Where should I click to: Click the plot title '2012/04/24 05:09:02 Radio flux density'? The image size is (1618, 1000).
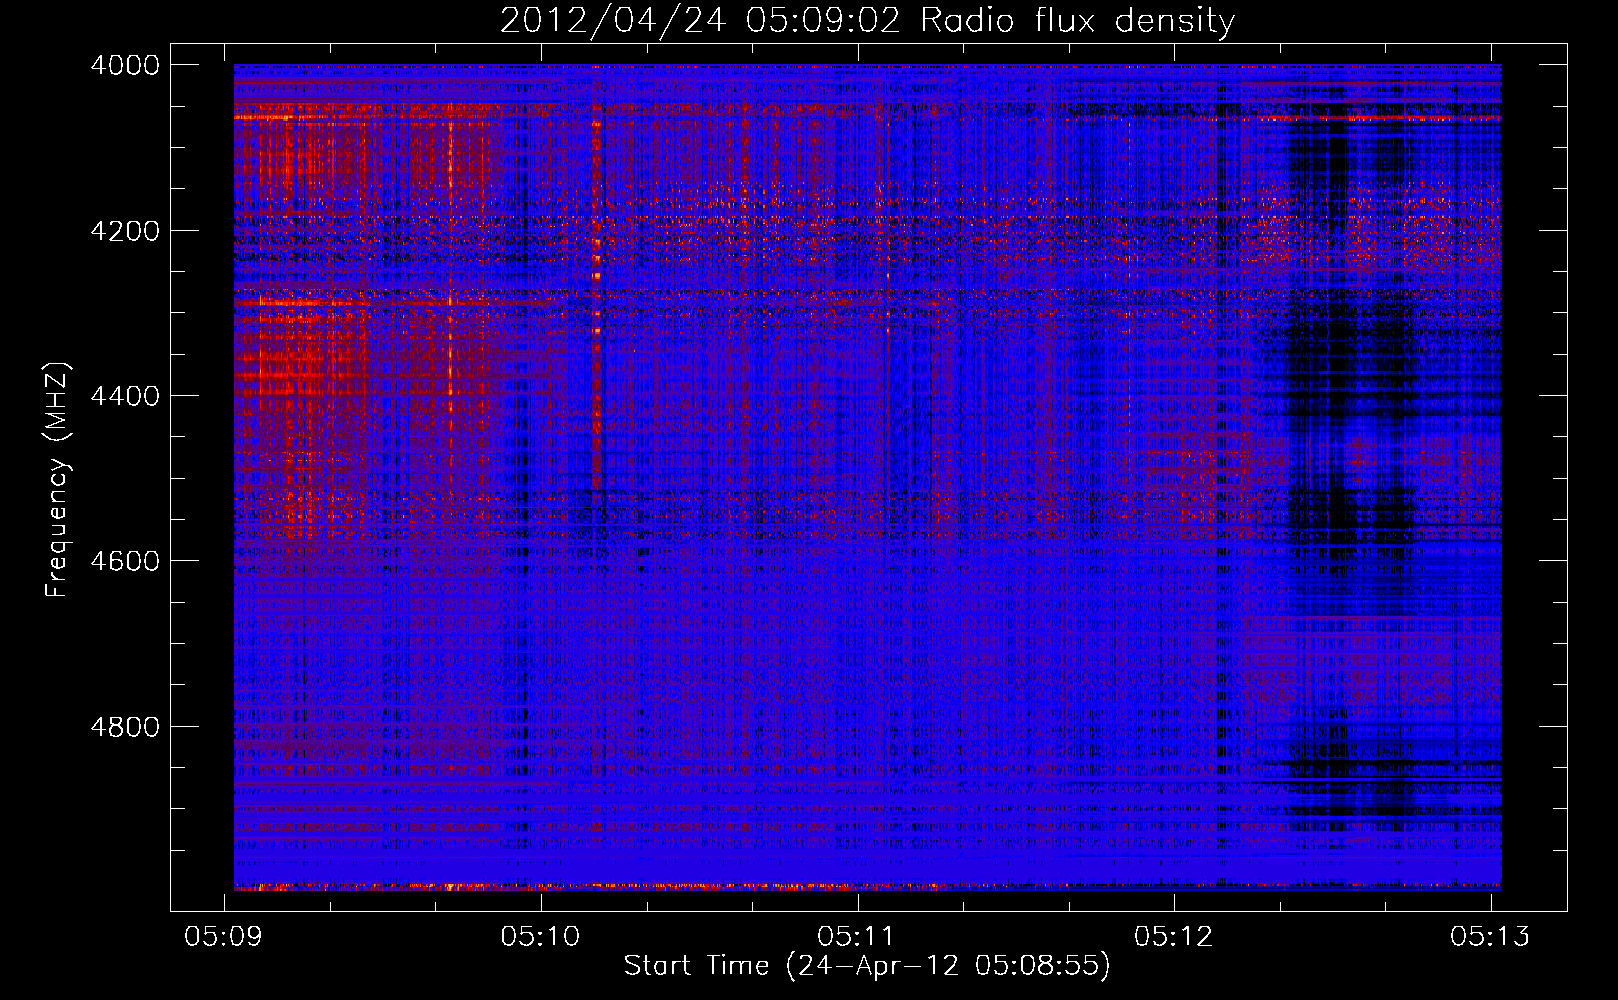point(867,20)
